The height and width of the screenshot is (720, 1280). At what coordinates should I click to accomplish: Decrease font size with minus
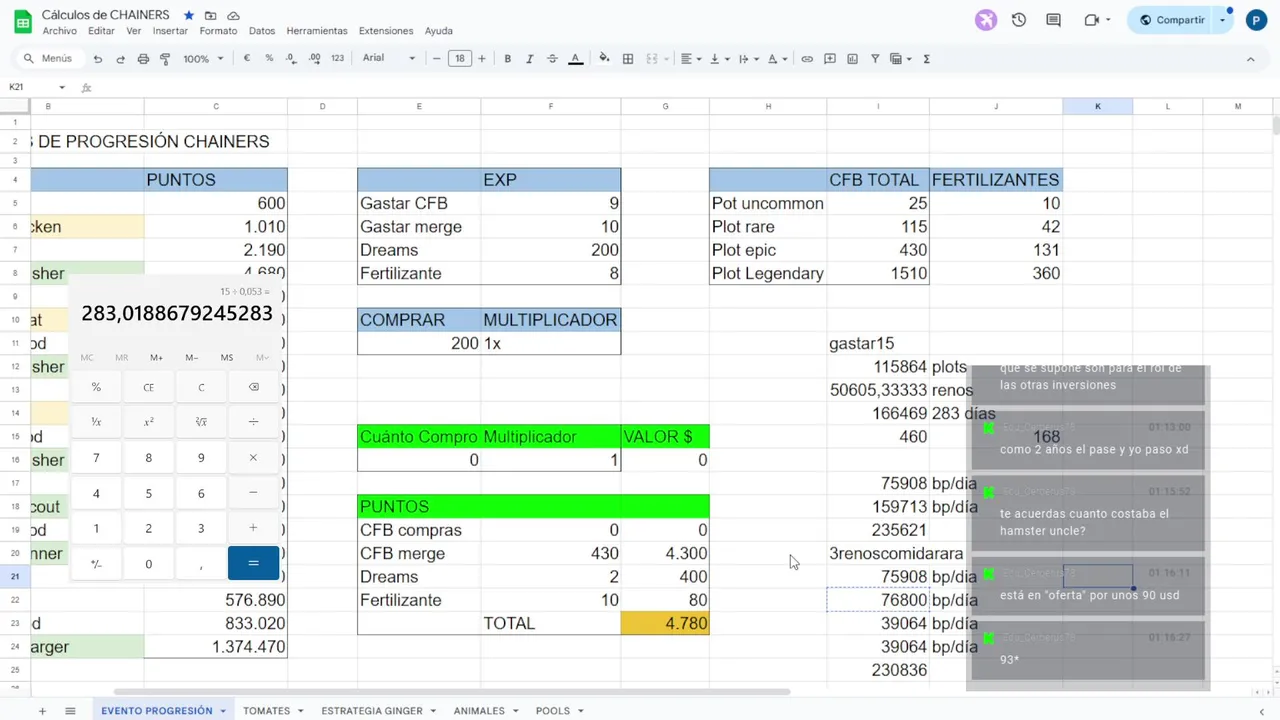(437, 59)
